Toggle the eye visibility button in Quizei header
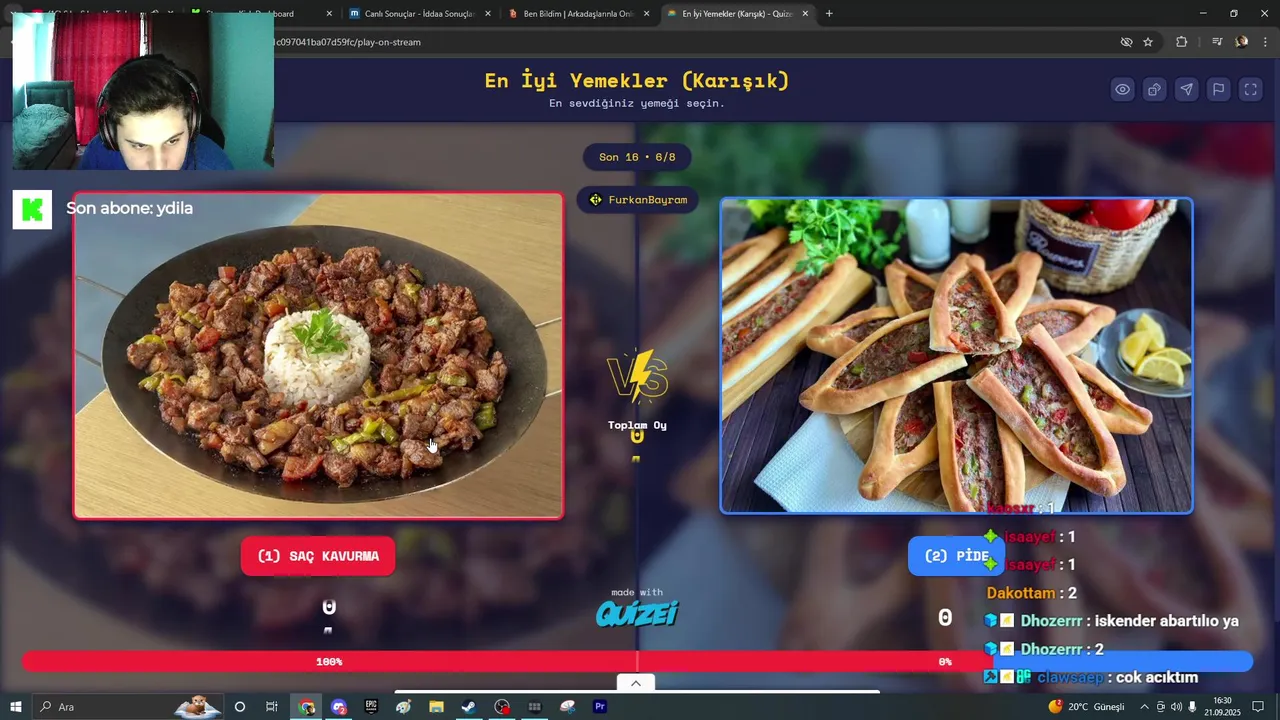This screenshot has width=1280, height=720. (x=1122, y=90)
